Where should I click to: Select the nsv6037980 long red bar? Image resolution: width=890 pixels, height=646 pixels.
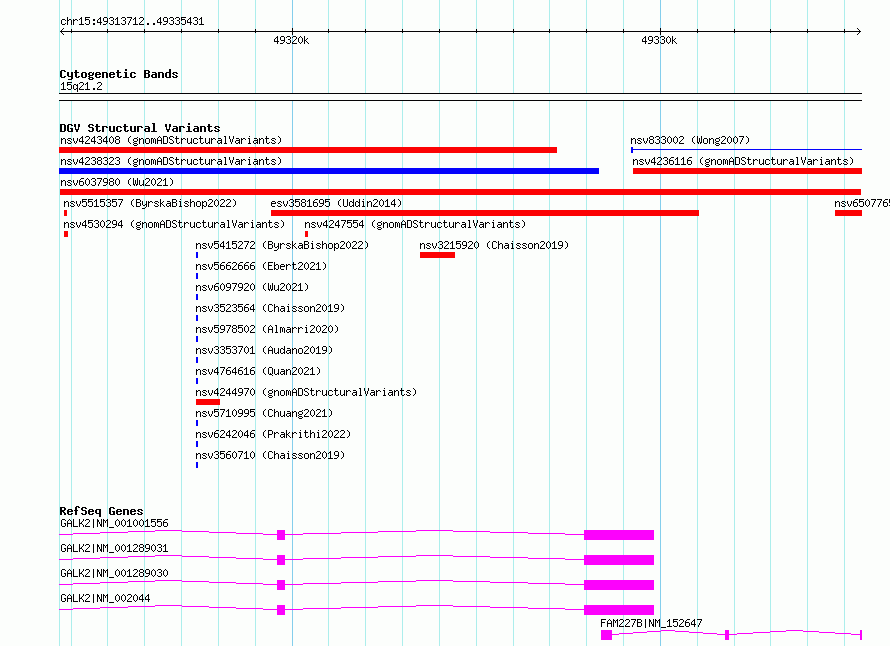(x=460, y=192)
